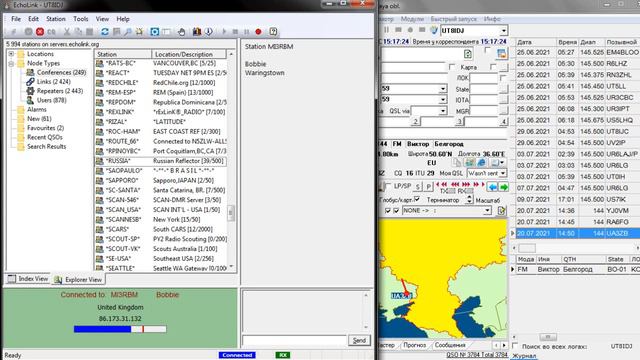The image size is (640, 360).
Task: Switch to the Index View tab
Action: (28, 279)
